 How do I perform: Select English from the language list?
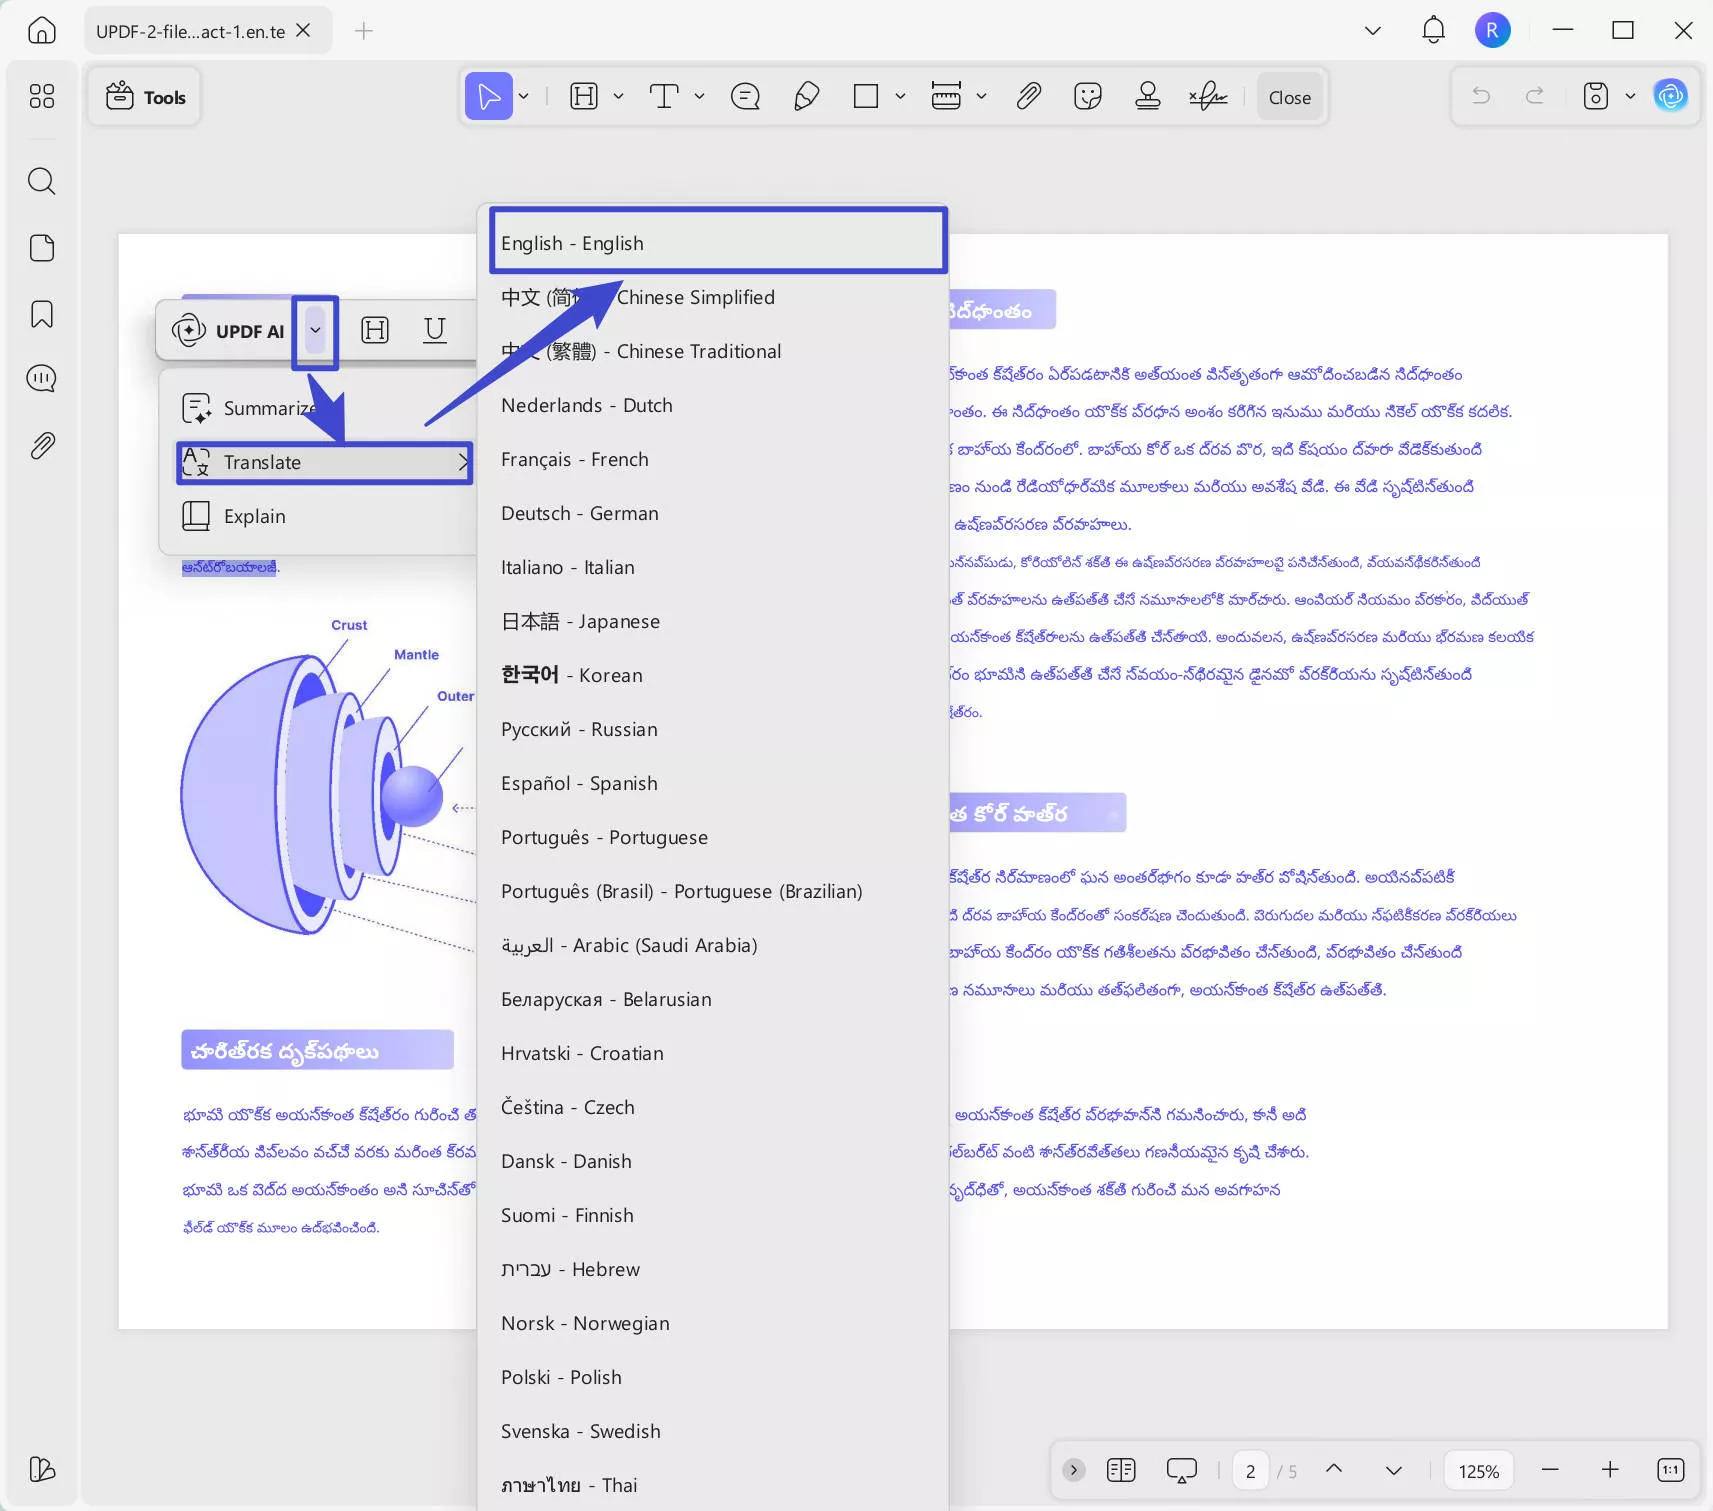pos(717,241)
